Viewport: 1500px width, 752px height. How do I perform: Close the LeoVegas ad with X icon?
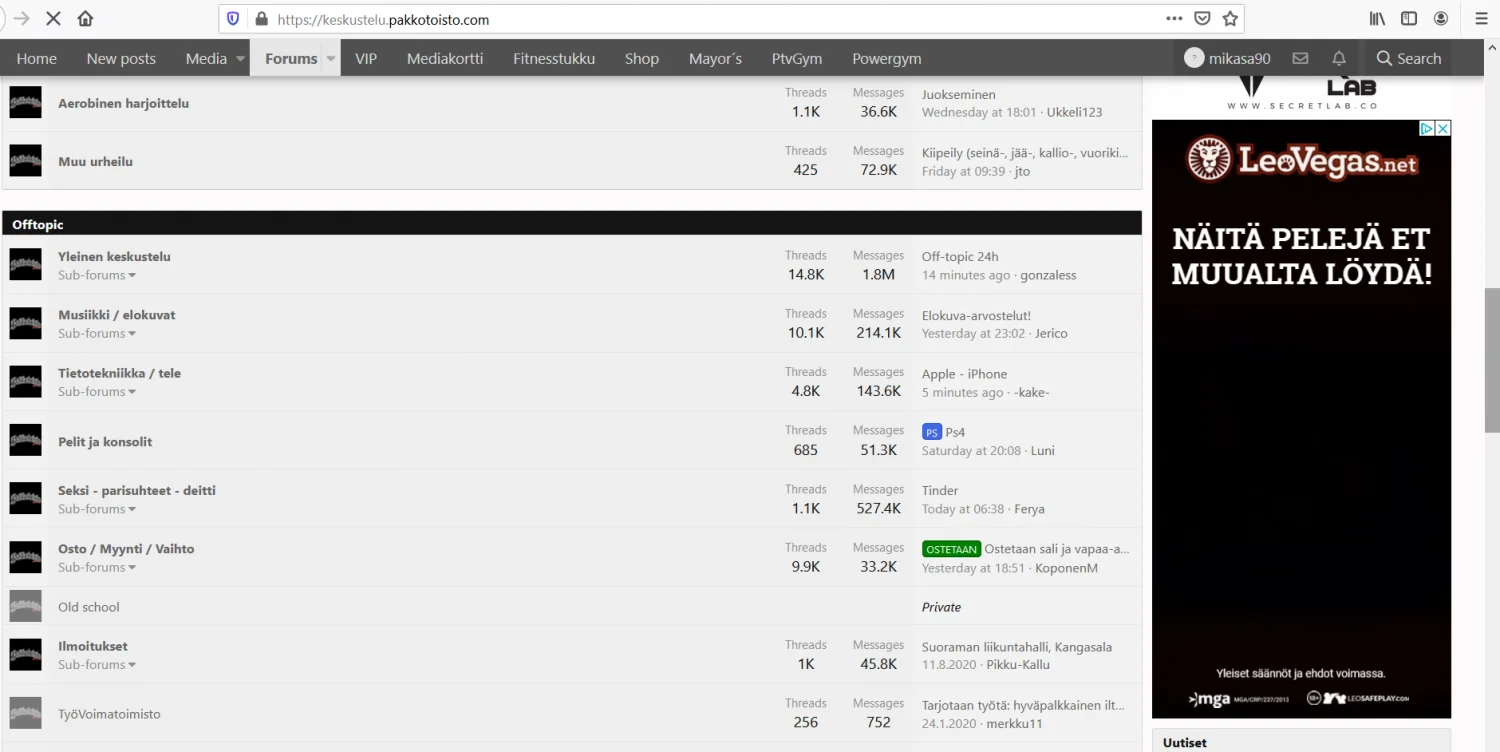click(1443, 128)
